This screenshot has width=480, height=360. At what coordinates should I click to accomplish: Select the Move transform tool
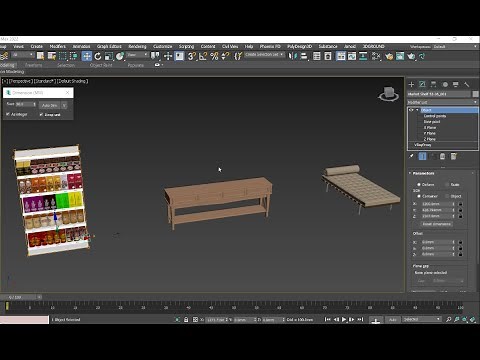click(87, 56)
